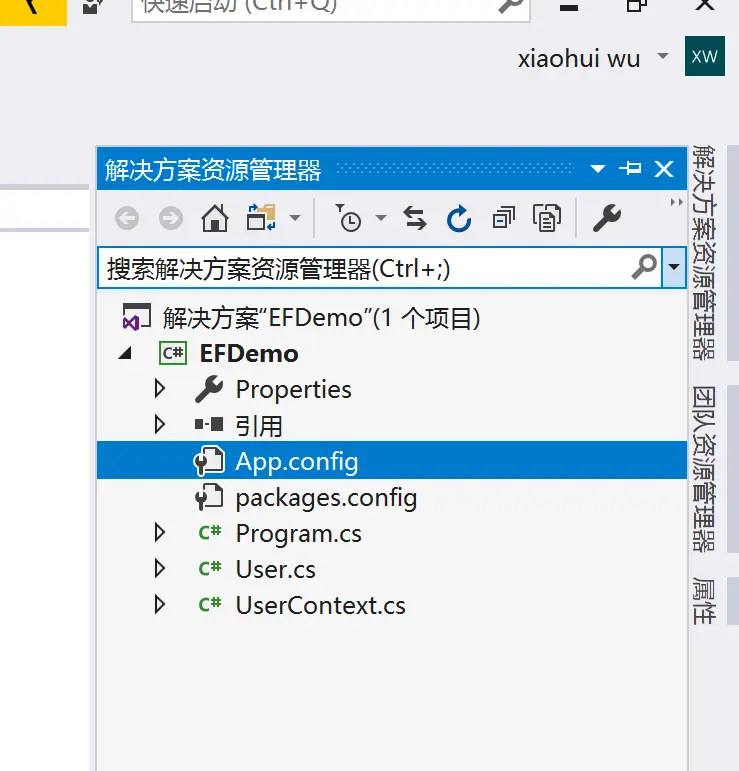739x771 pixels.
Task: Open account dropdown arrow next to xiaohui wu
Action: click(663, 56)
